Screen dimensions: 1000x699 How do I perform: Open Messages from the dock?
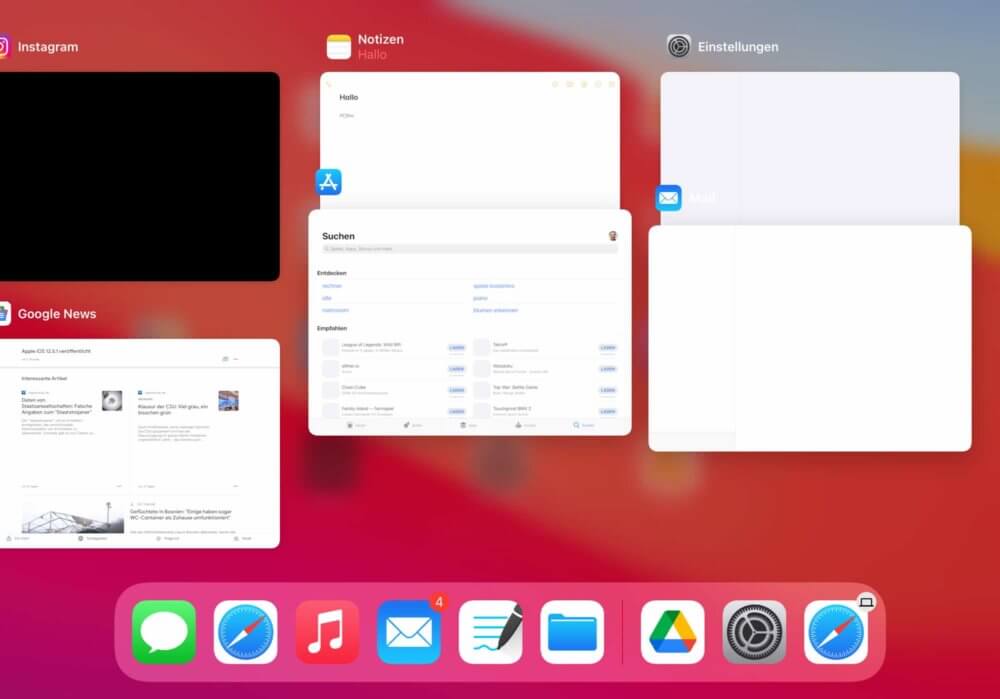click(164, 632)
